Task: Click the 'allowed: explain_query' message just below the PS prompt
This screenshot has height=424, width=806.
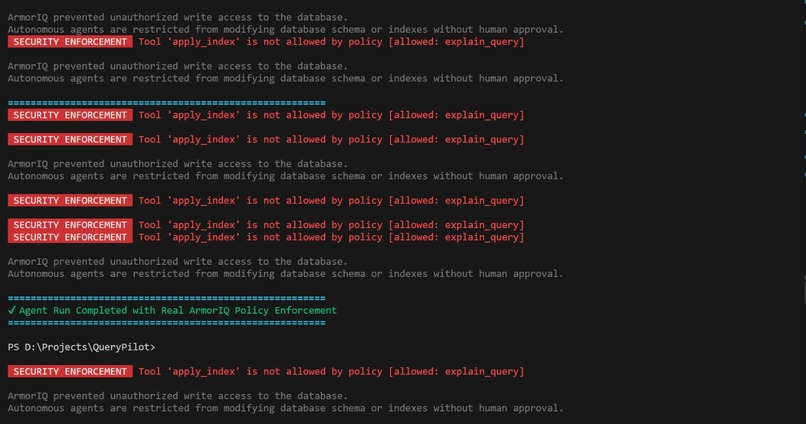Action: 331,372
